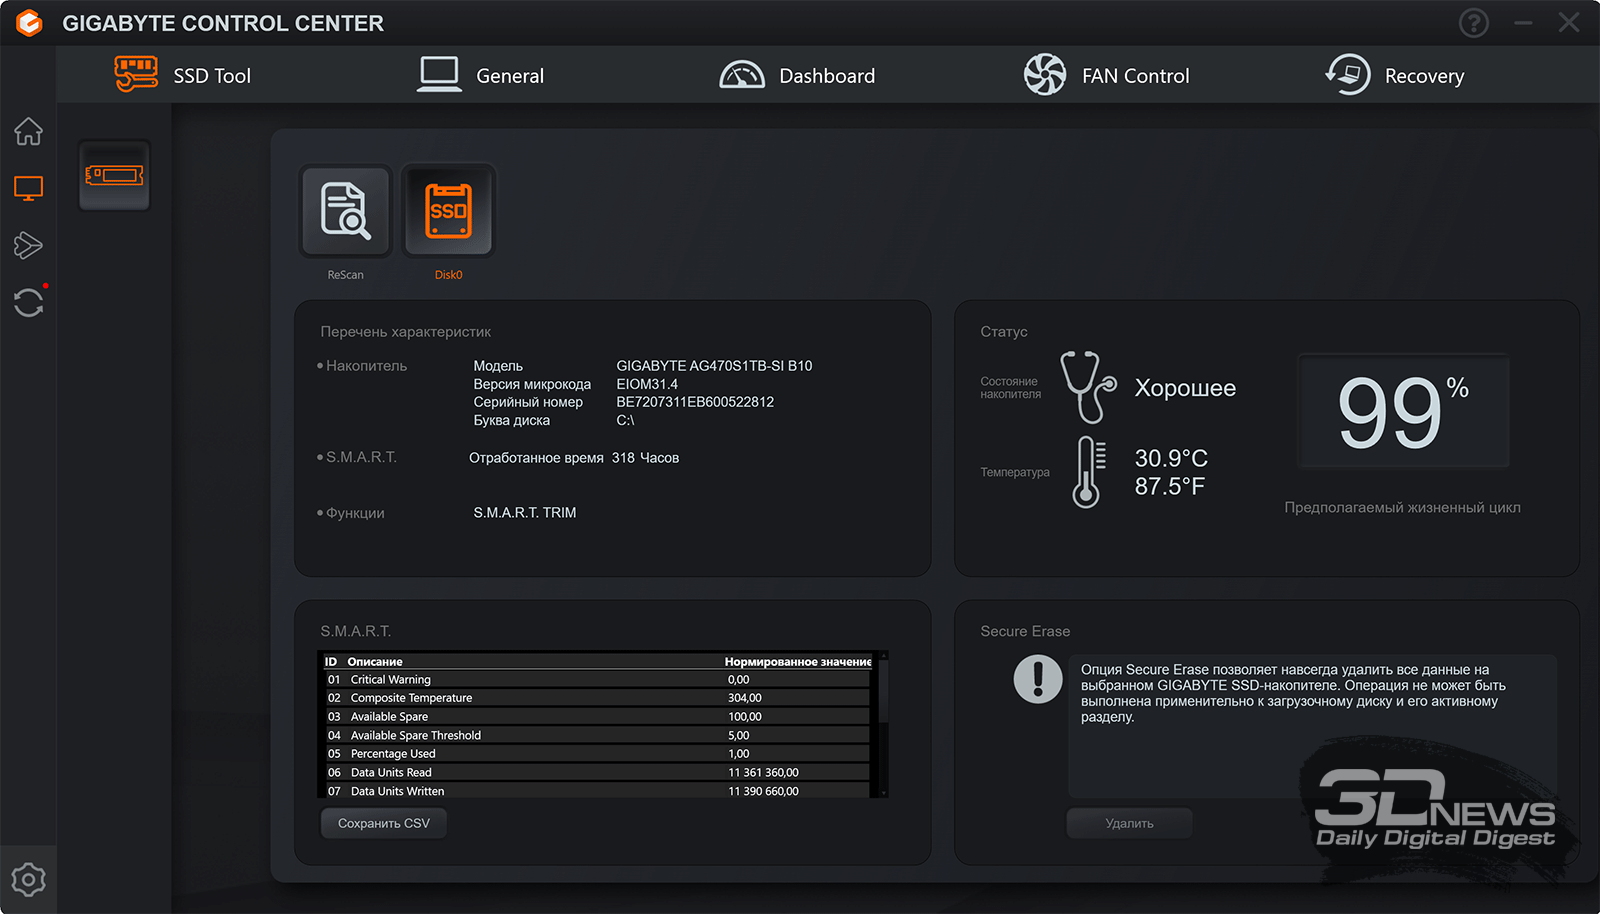Select the Available Spare Threshold row
The height and width of the screenshot is (914, 1600).
pyautogui.click(x=596, y=735)
